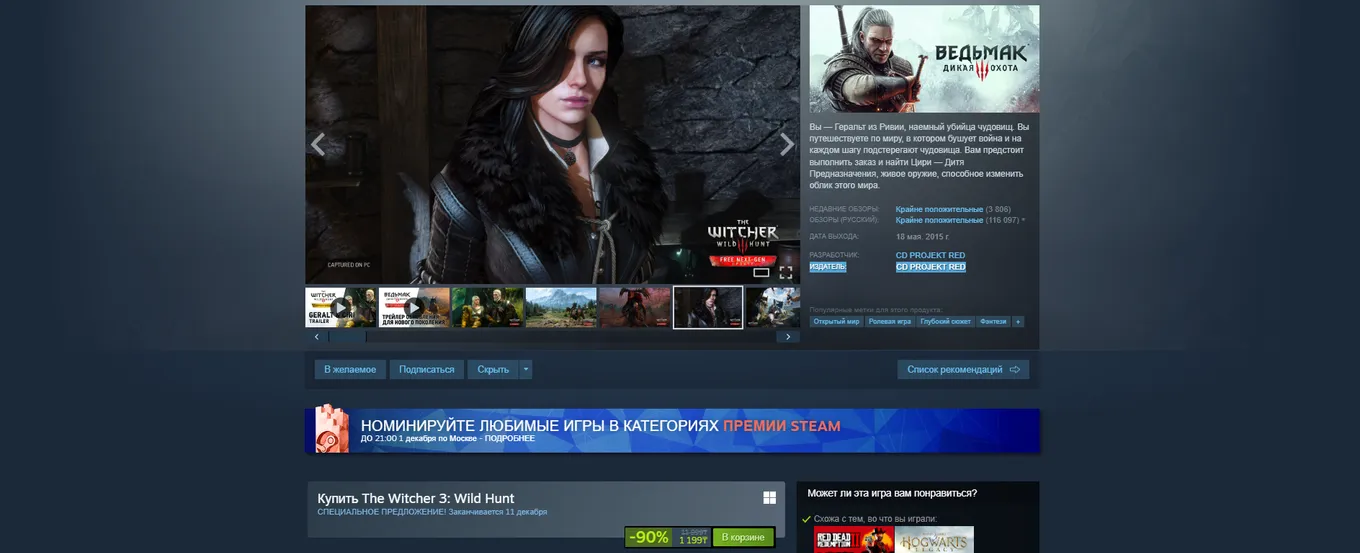Image resolution: width=1360 pixels, height=553 pixels.
Task: Select the Открытый мир tag
Action: click(x=837, y=322)
